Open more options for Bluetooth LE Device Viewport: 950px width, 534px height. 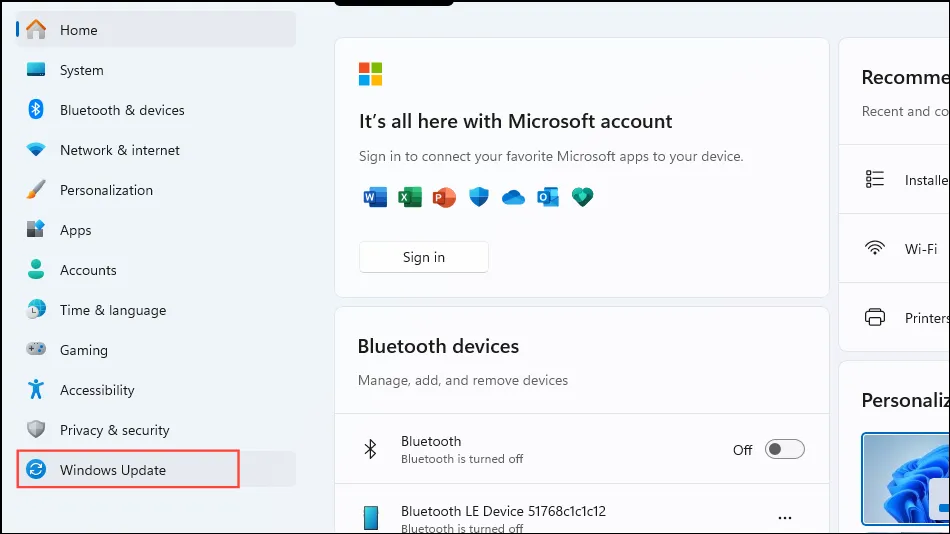click(785, 518)
